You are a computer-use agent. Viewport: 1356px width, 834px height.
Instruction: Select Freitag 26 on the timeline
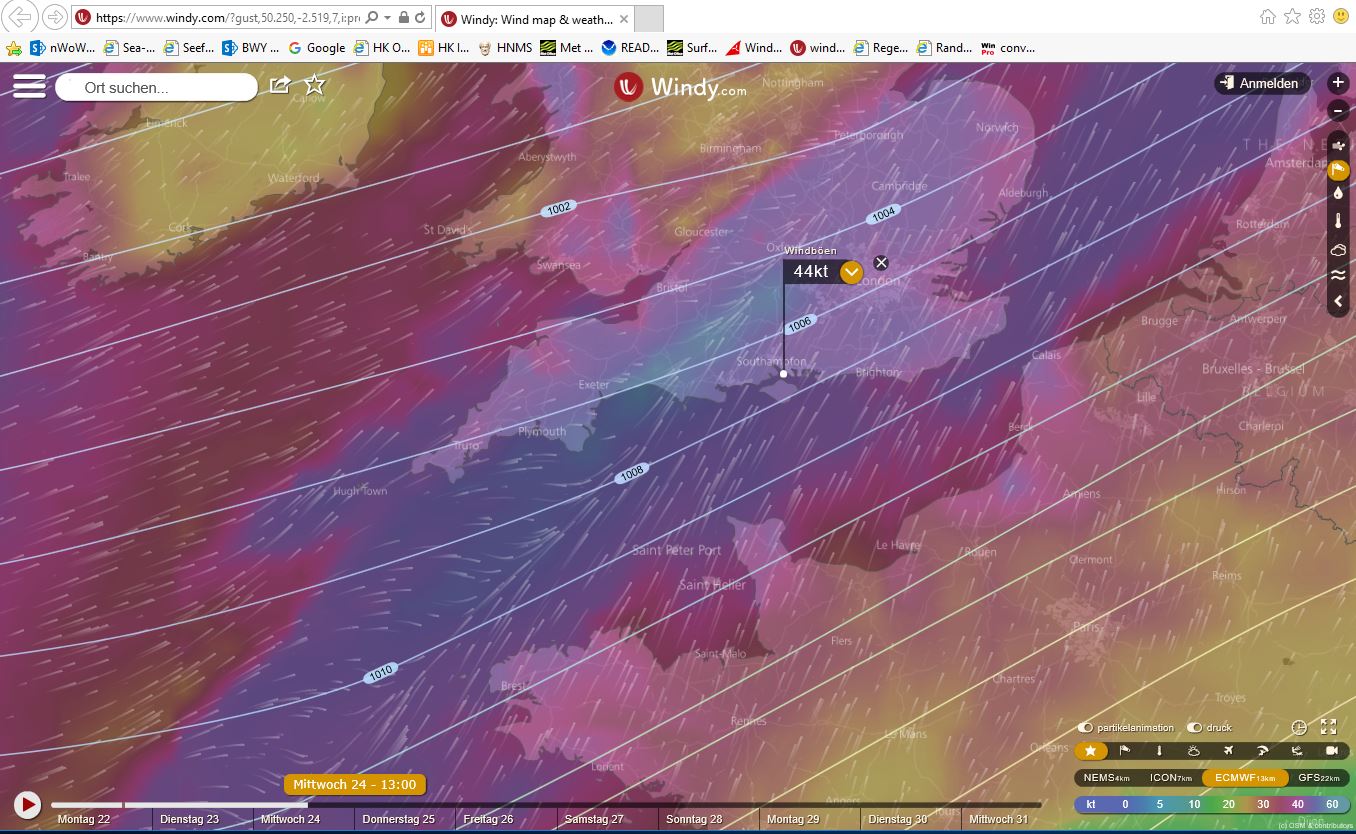[x=488, y=819]
